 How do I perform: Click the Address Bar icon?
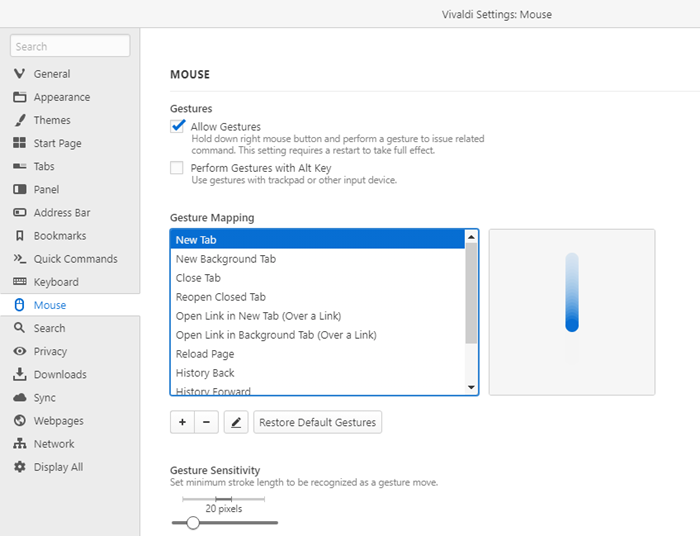tap(19, 212)
